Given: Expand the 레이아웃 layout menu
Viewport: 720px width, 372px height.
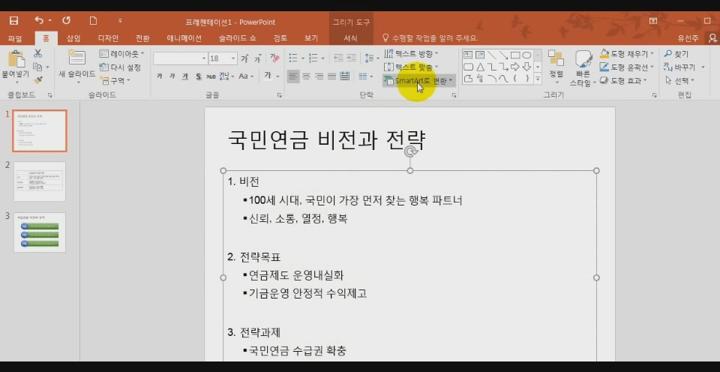Looking at the screenshot, I should pyautogui.click(x=122, y=54).
